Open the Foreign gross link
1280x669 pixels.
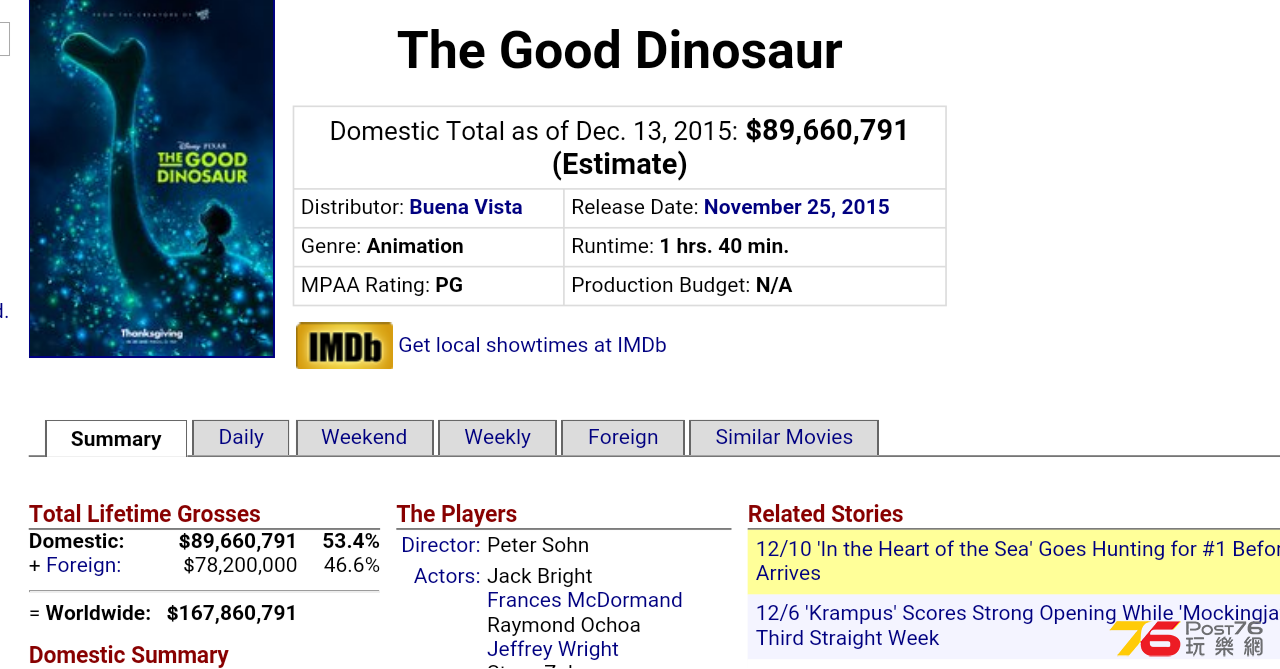tap(83, 565)
